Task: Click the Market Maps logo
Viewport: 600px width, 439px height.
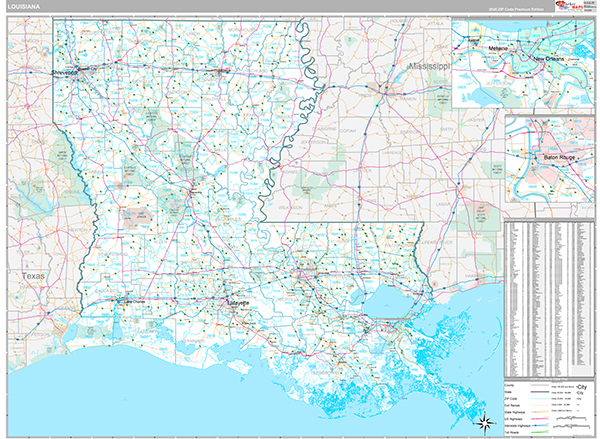Action: [569, 6]
